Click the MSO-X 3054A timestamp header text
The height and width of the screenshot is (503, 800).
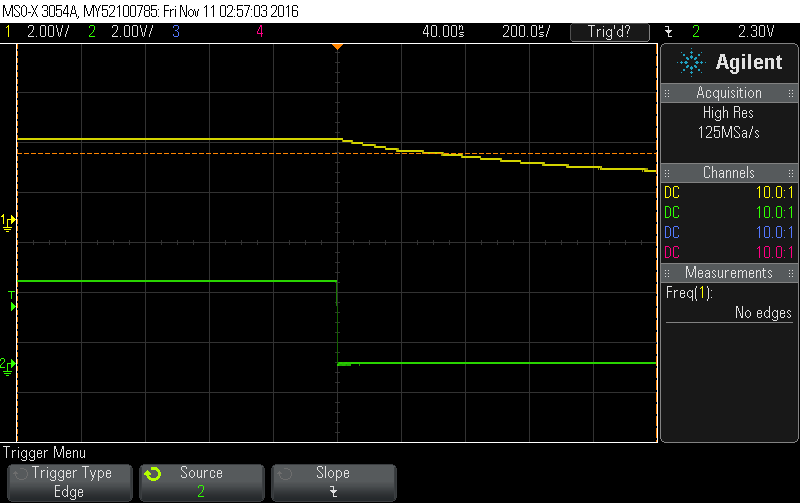pos(151,11)
